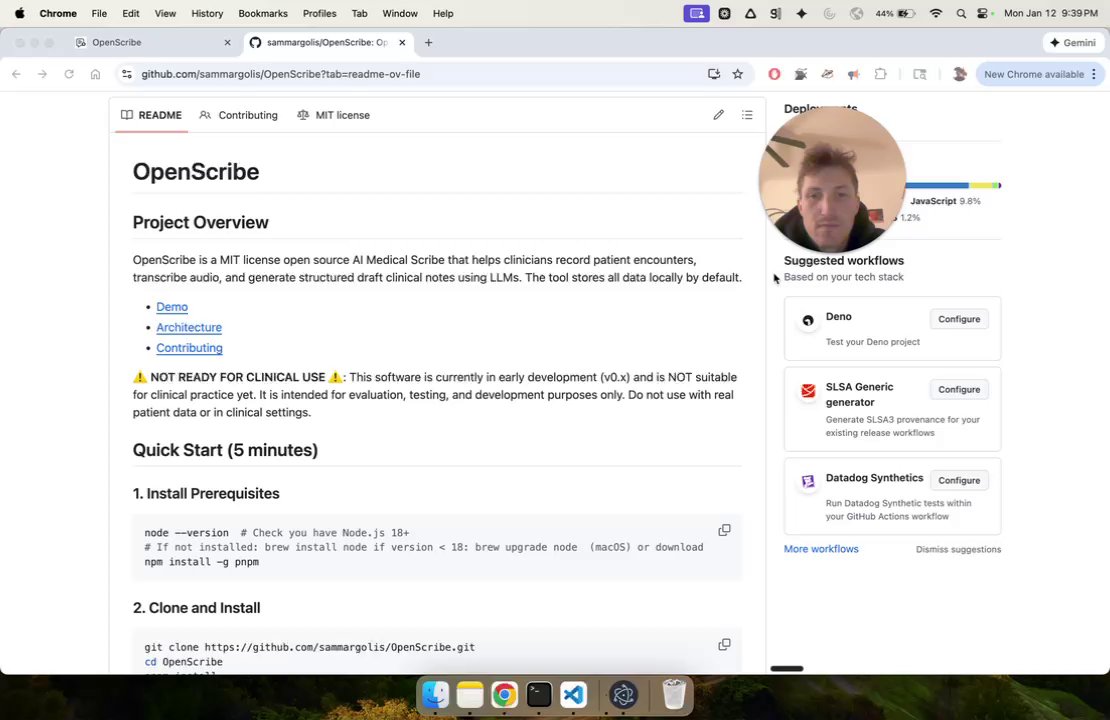Screen dimensions: 1110x720
Task: Open the Deno workflow title
Action: tap(838, 316)
